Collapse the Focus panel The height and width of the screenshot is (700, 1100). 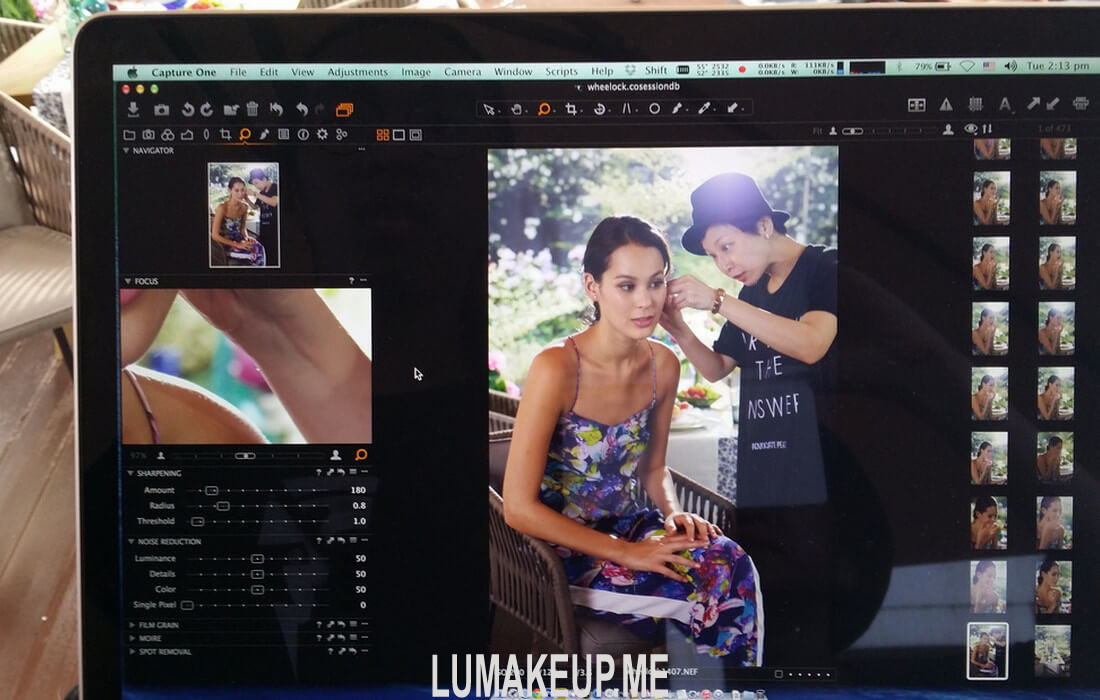click(x=128, y=281)
